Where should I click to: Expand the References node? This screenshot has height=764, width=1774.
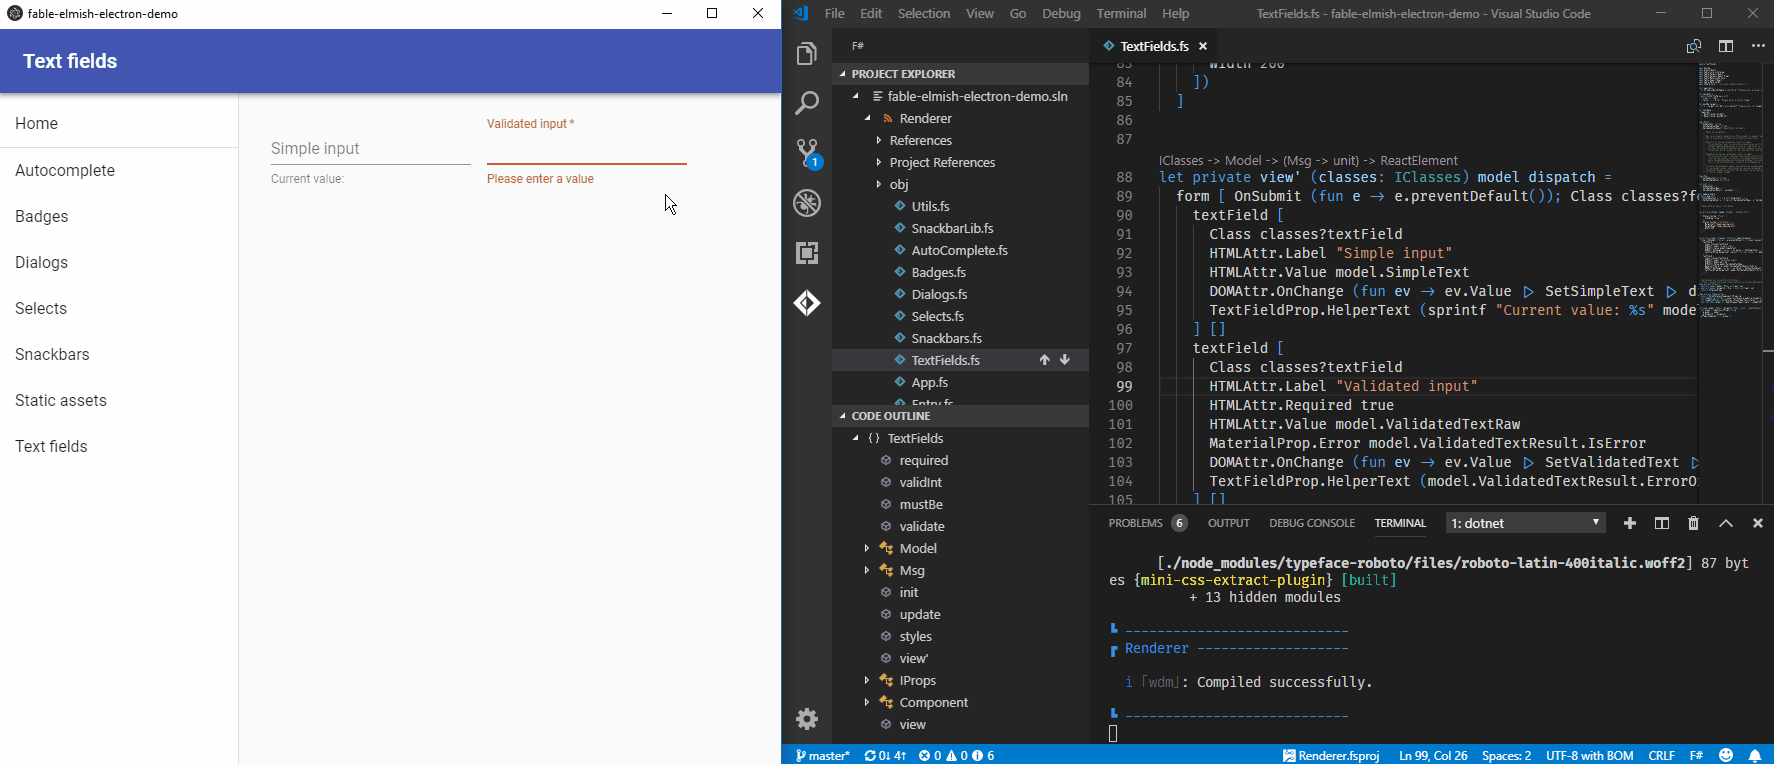pyautogui.click(x=879, y=140)
